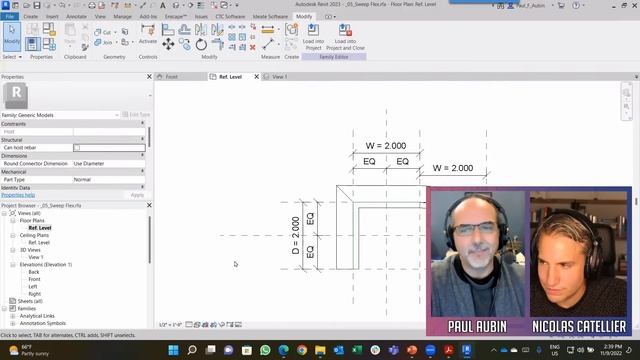Open File Explorer from the taskbar
Image resolution: width=640 pixels, height=360 pixels.
(x=320, y=350)
